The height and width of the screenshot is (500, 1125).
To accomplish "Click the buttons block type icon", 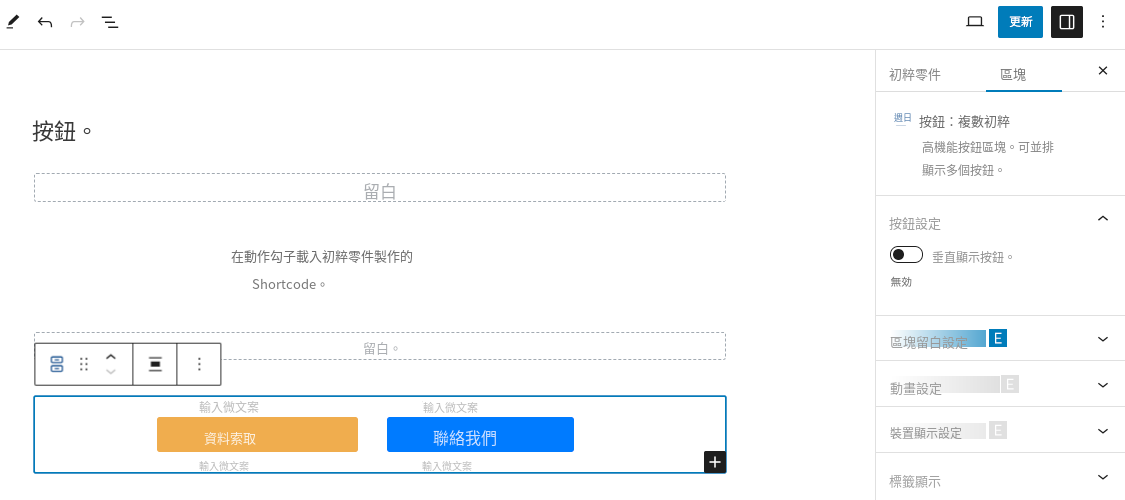I will (57, 364).
